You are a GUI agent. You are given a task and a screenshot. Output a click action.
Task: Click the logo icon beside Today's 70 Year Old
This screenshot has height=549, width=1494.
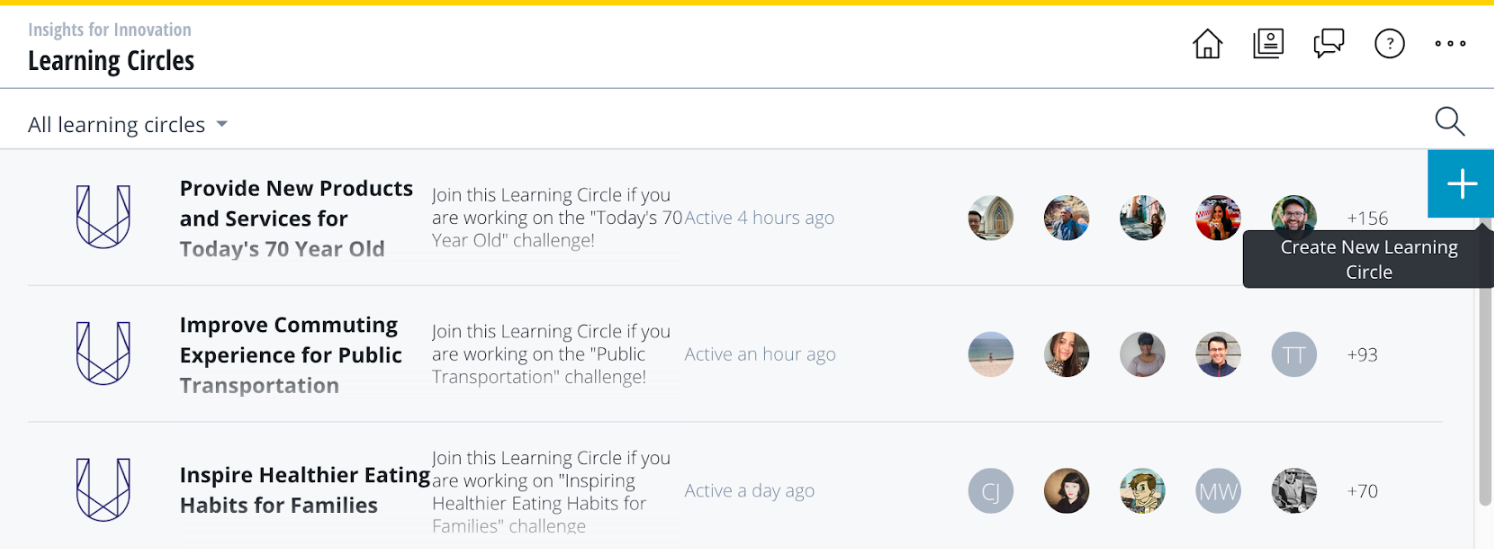[x=104, y=218]
